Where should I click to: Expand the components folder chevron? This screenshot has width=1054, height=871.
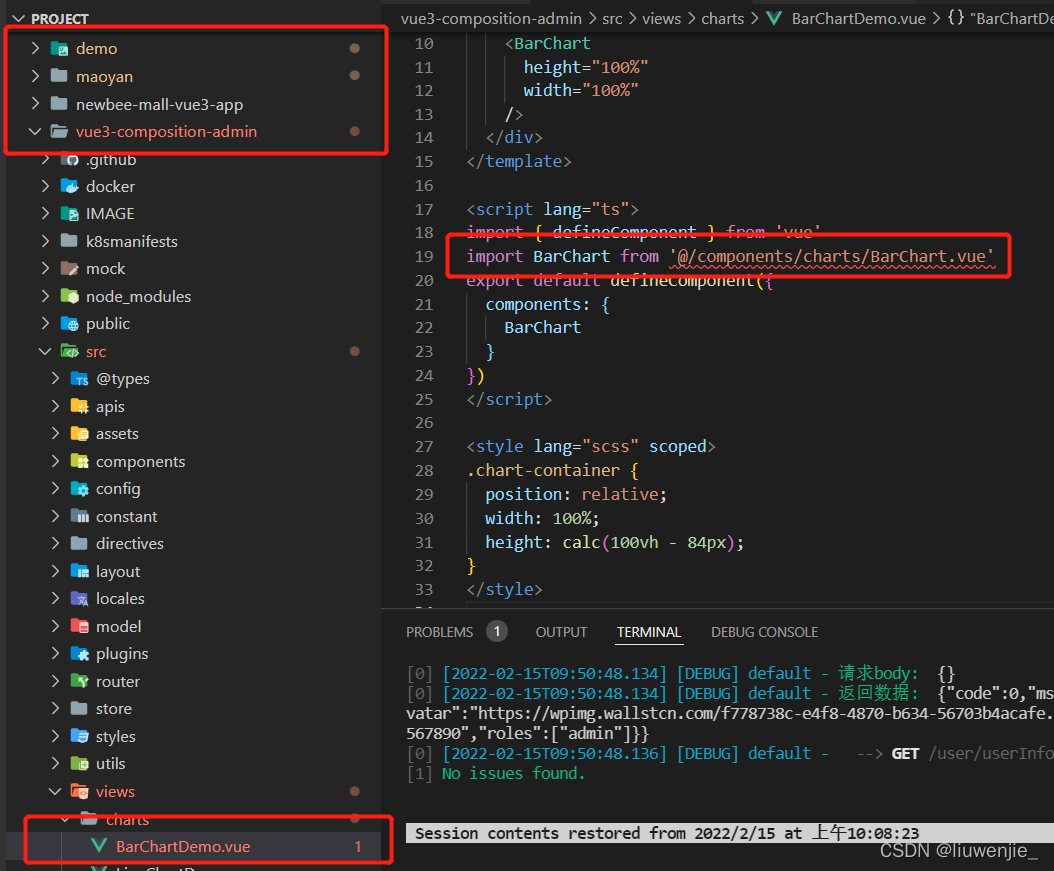[55, 462]
